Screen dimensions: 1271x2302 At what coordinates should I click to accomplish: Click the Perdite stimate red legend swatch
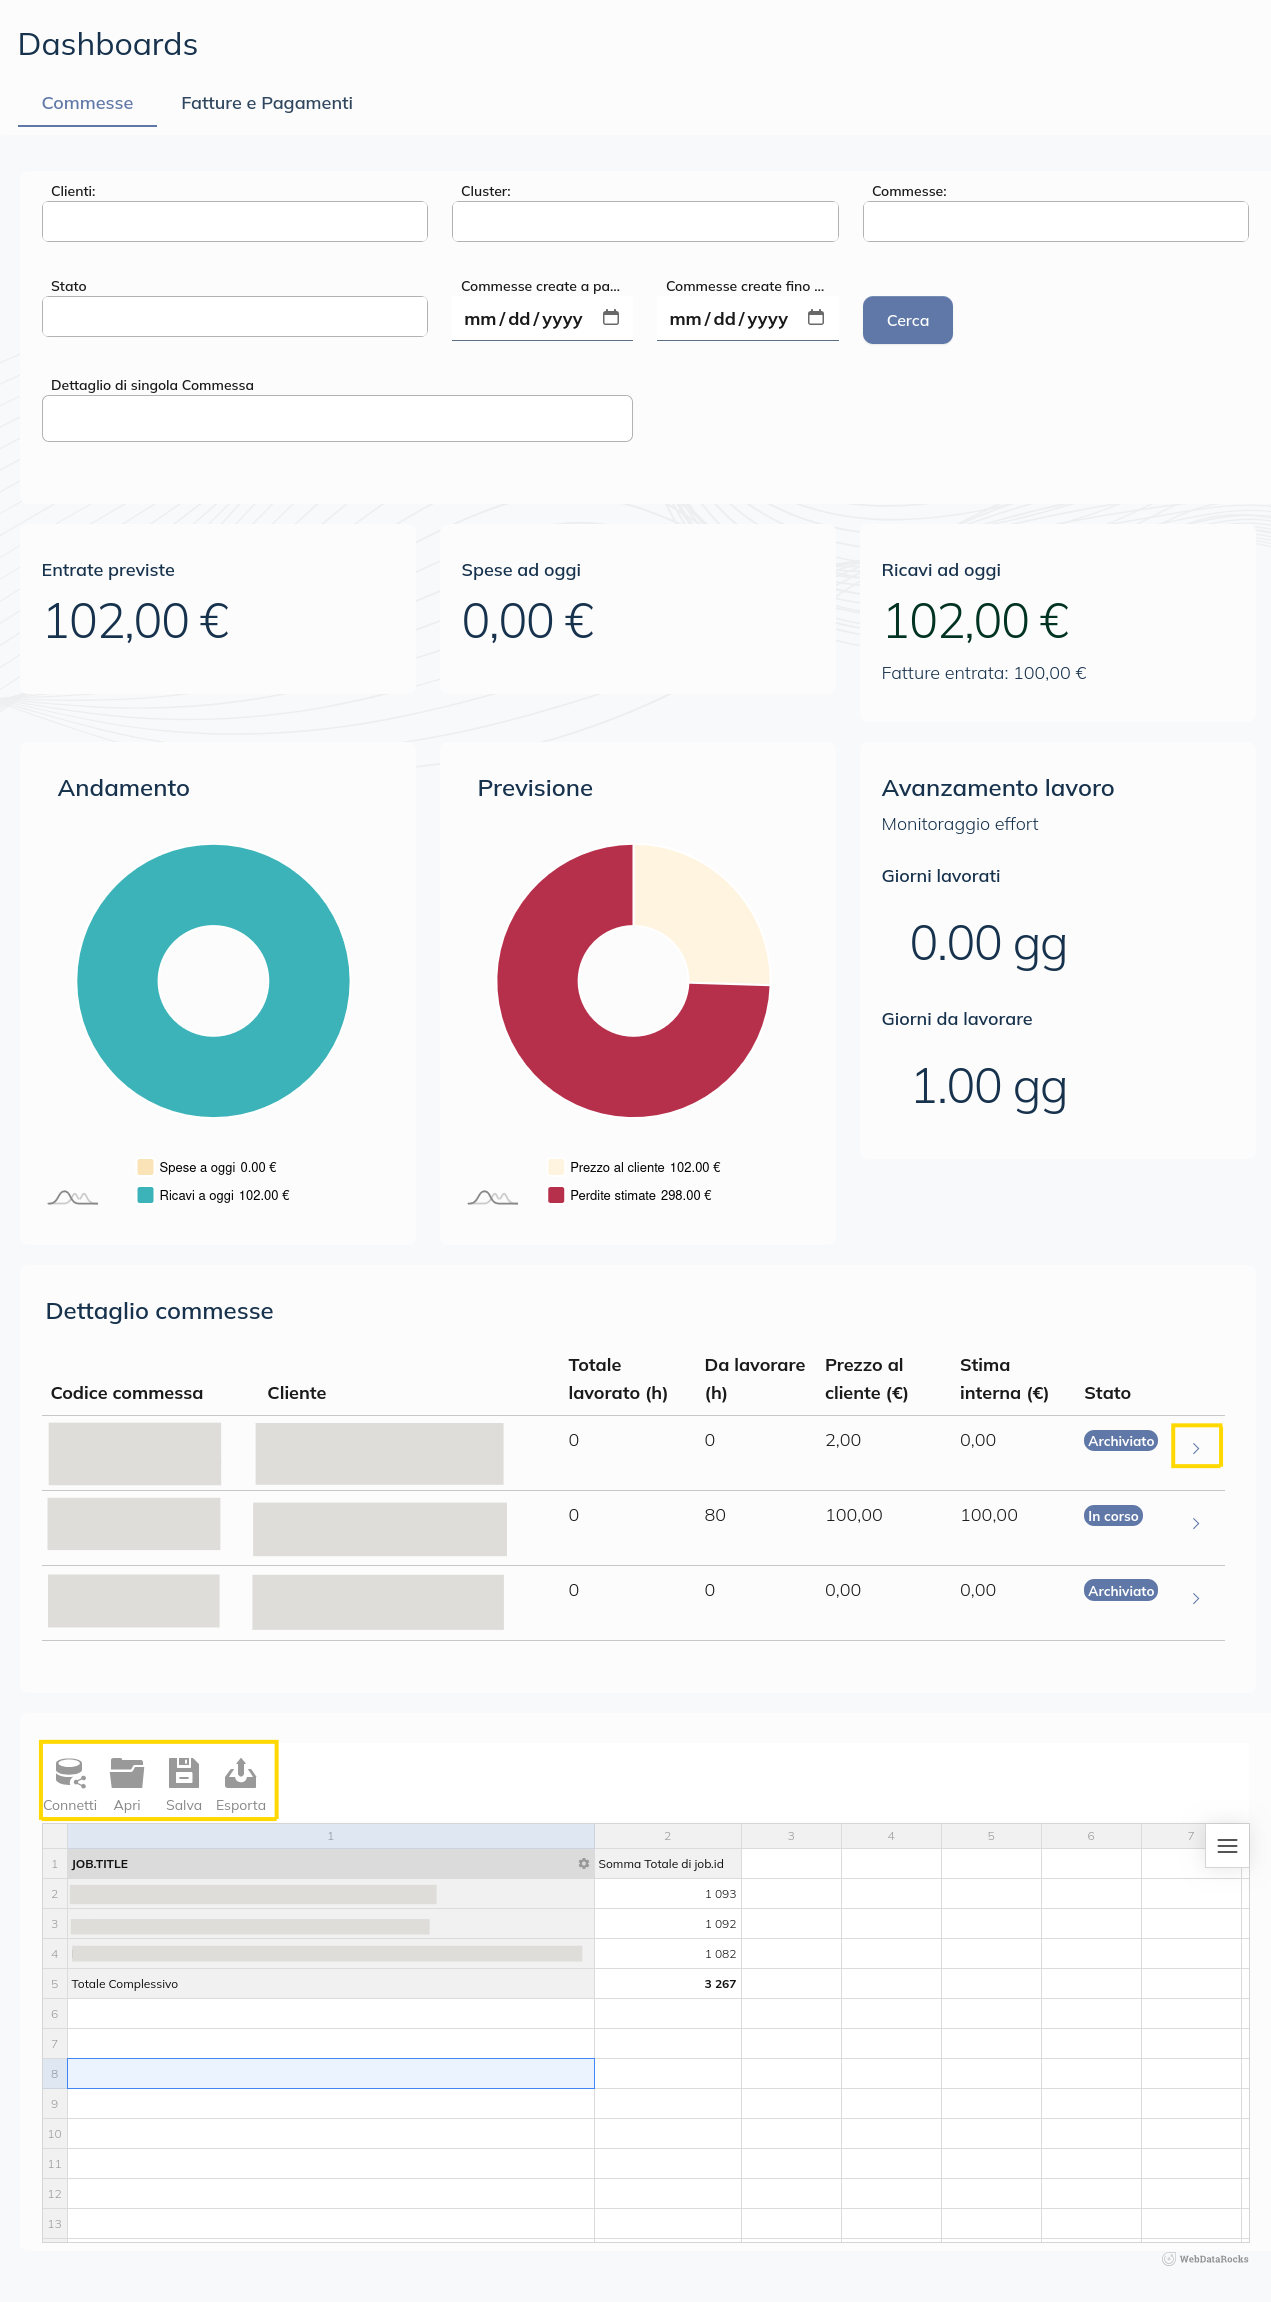[x=556, y=1196]
